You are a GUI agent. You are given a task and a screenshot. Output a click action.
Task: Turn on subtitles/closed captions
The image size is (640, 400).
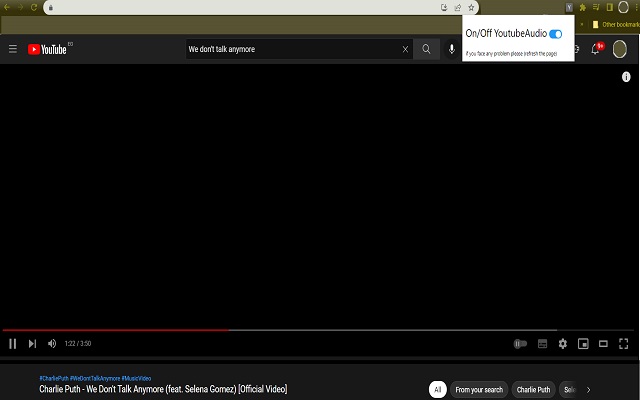[x=542, y=344]
